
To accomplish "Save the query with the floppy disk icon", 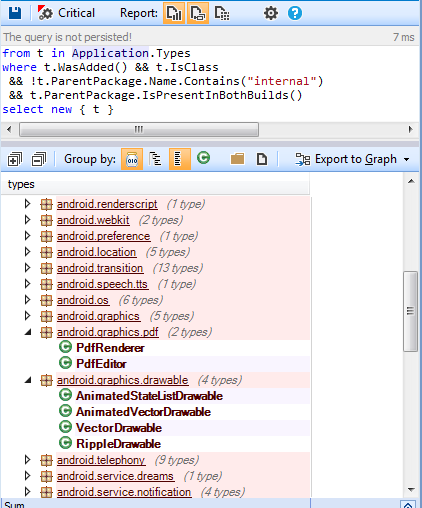I will [15, 13].
